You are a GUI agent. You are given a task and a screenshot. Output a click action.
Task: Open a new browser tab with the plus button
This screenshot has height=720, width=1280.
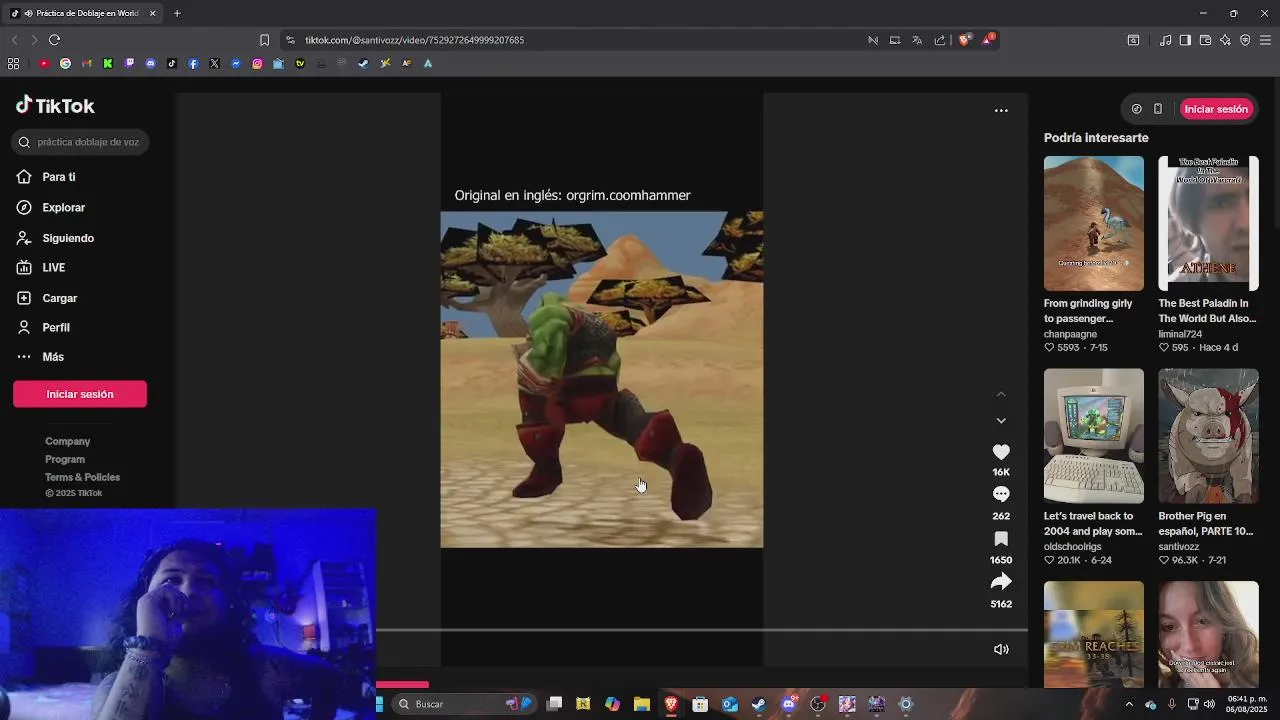(x=177, y=13)
